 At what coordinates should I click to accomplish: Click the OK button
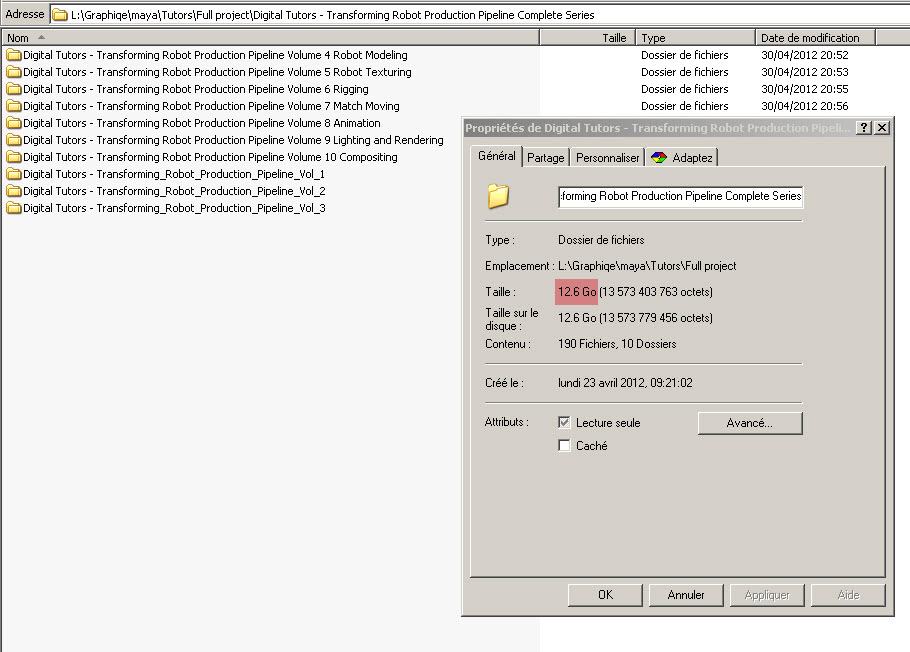pos(605,595)
